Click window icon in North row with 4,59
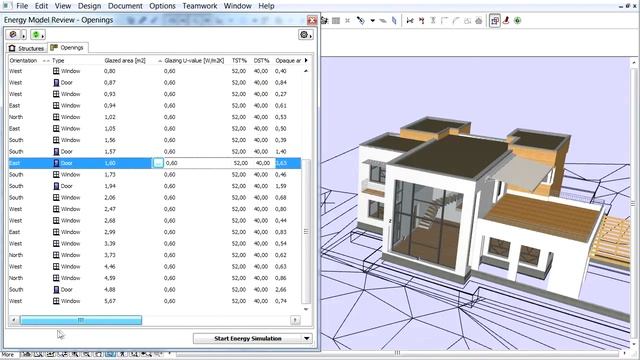Screen dimensions: 640x360 (56, 278)
